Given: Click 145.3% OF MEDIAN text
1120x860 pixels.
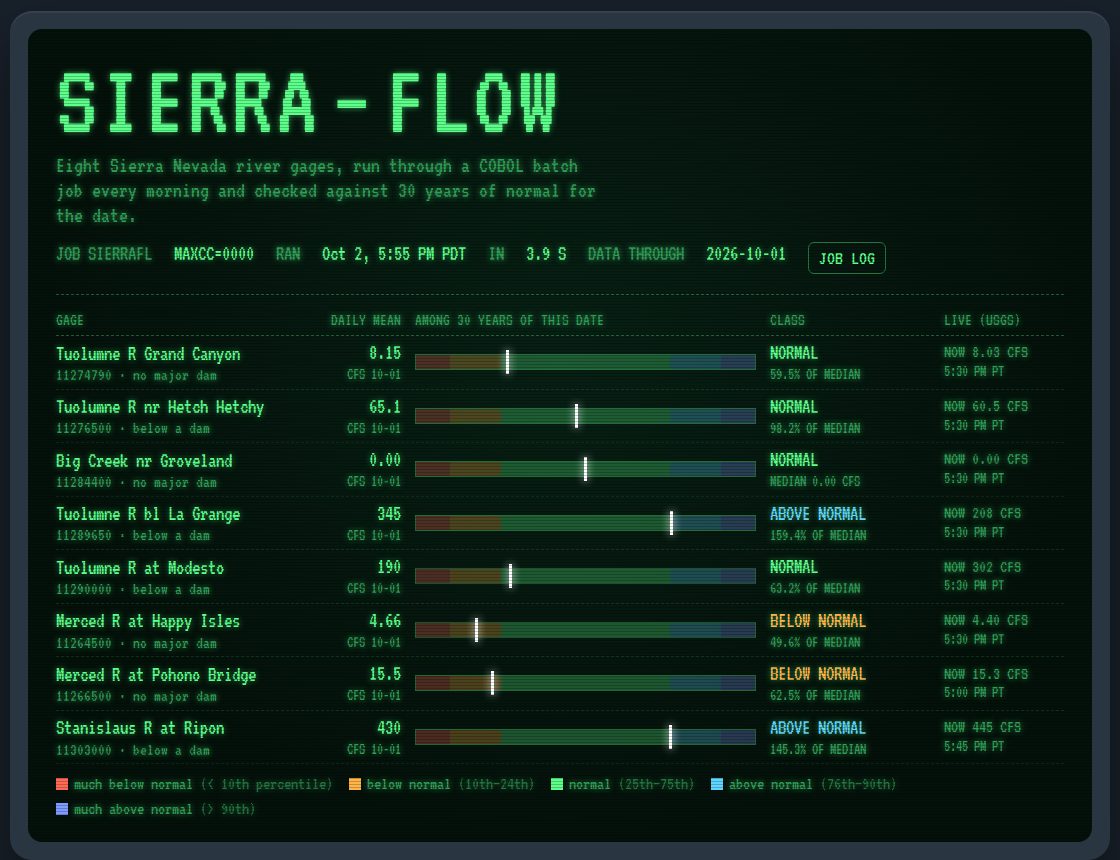Looking at the screenshot, I should 818,750.
